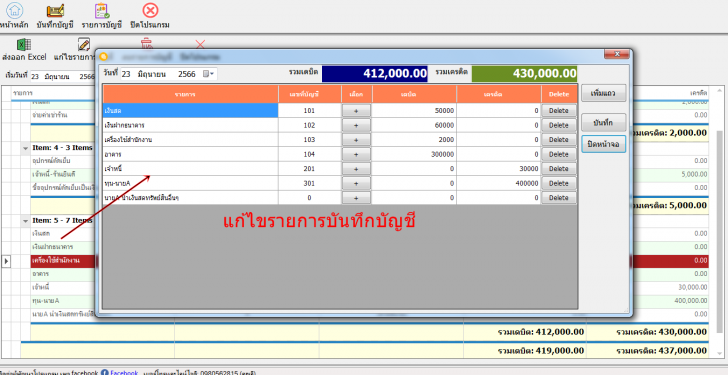The image size is (728, 375).
Task: Select the เครื่องใช้สำนักงาน cell in dialog grid
Action: [191, 140]
